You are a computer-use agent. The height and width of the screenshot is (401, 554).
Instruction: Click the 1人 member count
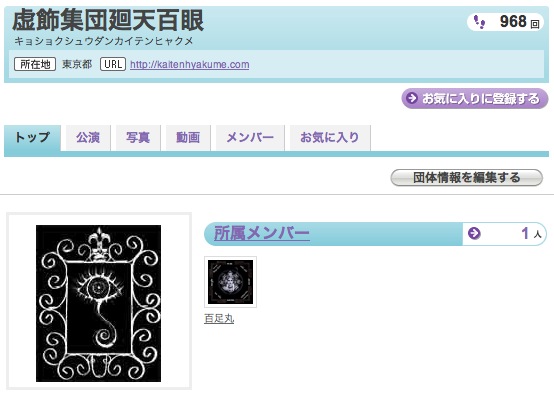[x=531, y=233]
